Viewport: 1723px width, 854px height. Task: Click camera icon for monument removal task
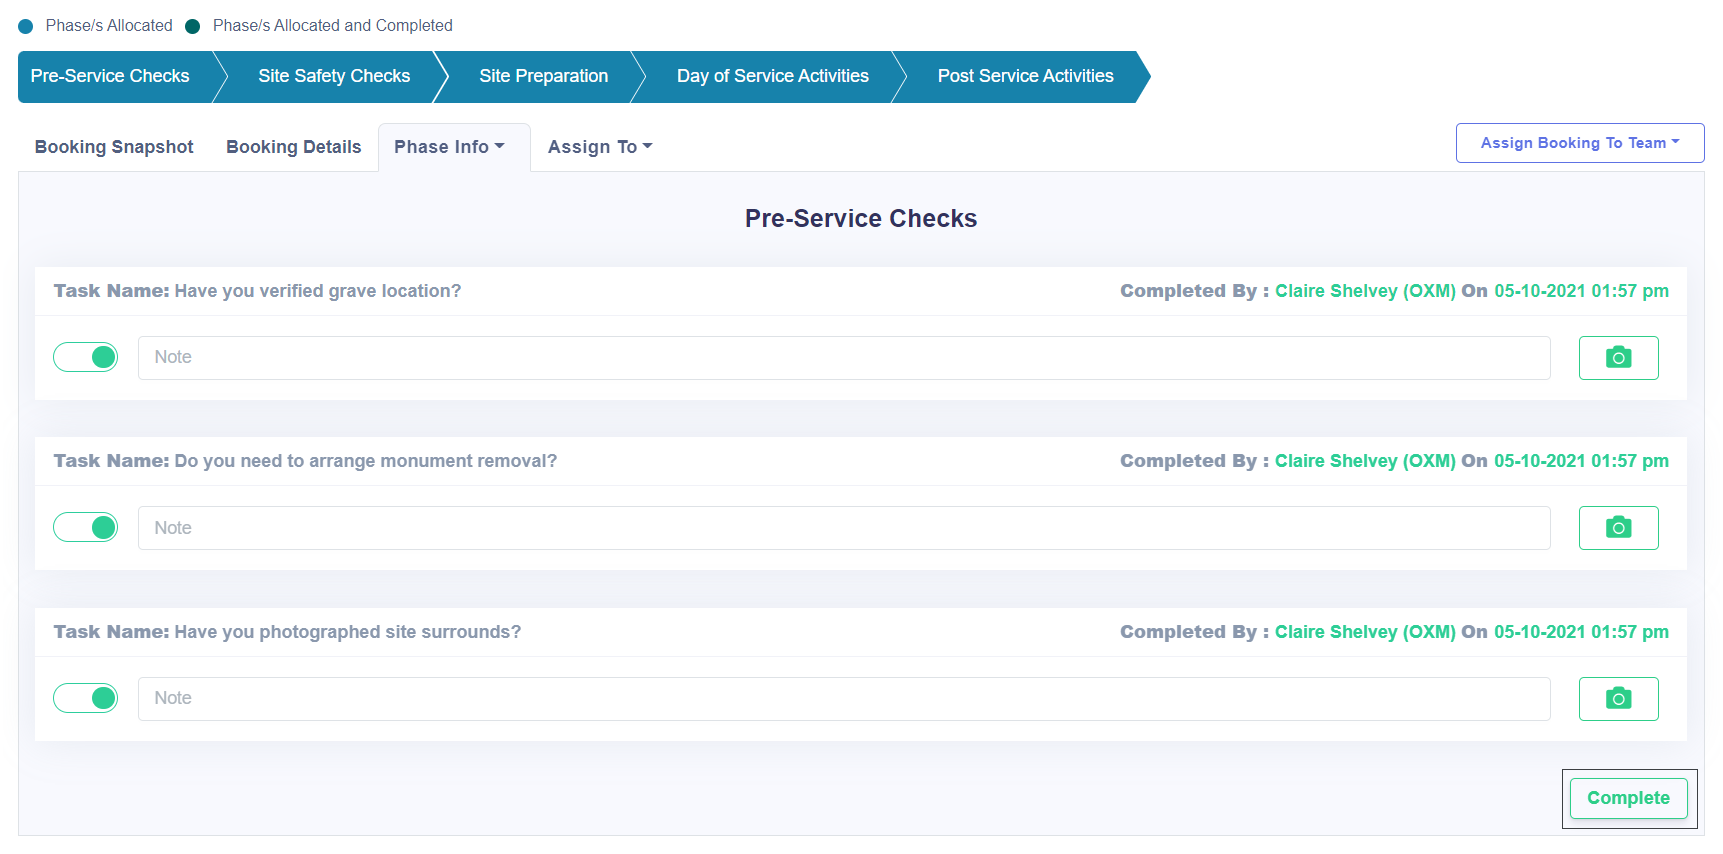1618,528
